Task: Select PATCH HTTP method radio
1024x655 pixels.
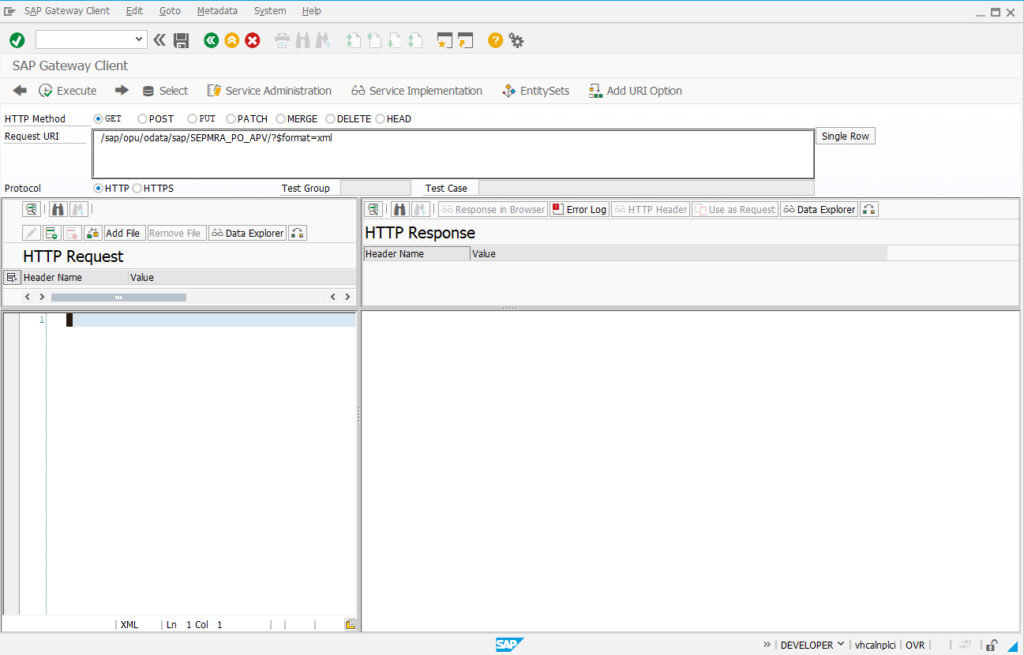Action: click(x=231, y=119)
